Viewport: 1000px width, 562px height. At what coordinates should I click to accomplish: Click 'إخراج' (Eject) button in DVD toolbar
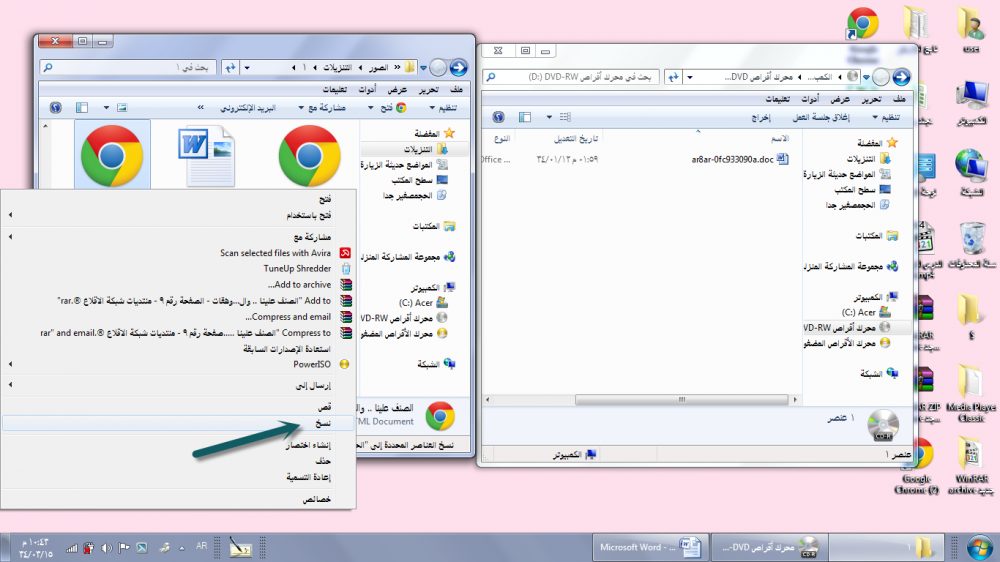(760, 117)
